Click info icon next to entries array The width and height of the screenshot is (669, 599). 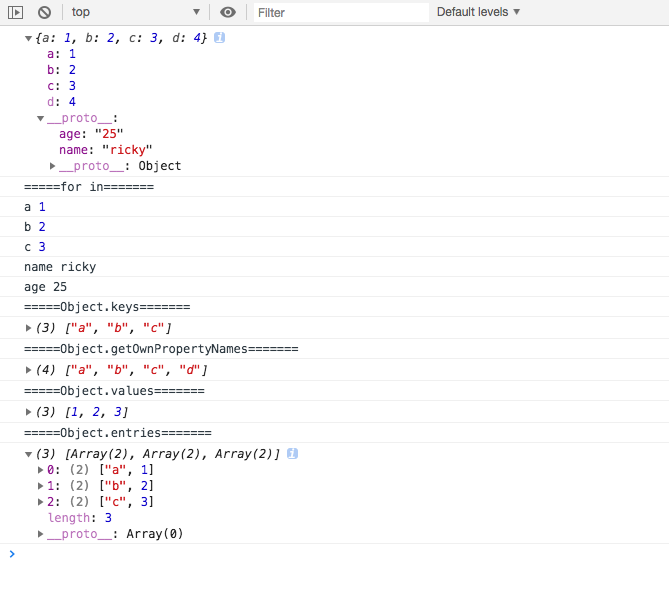tap(292, 454)
